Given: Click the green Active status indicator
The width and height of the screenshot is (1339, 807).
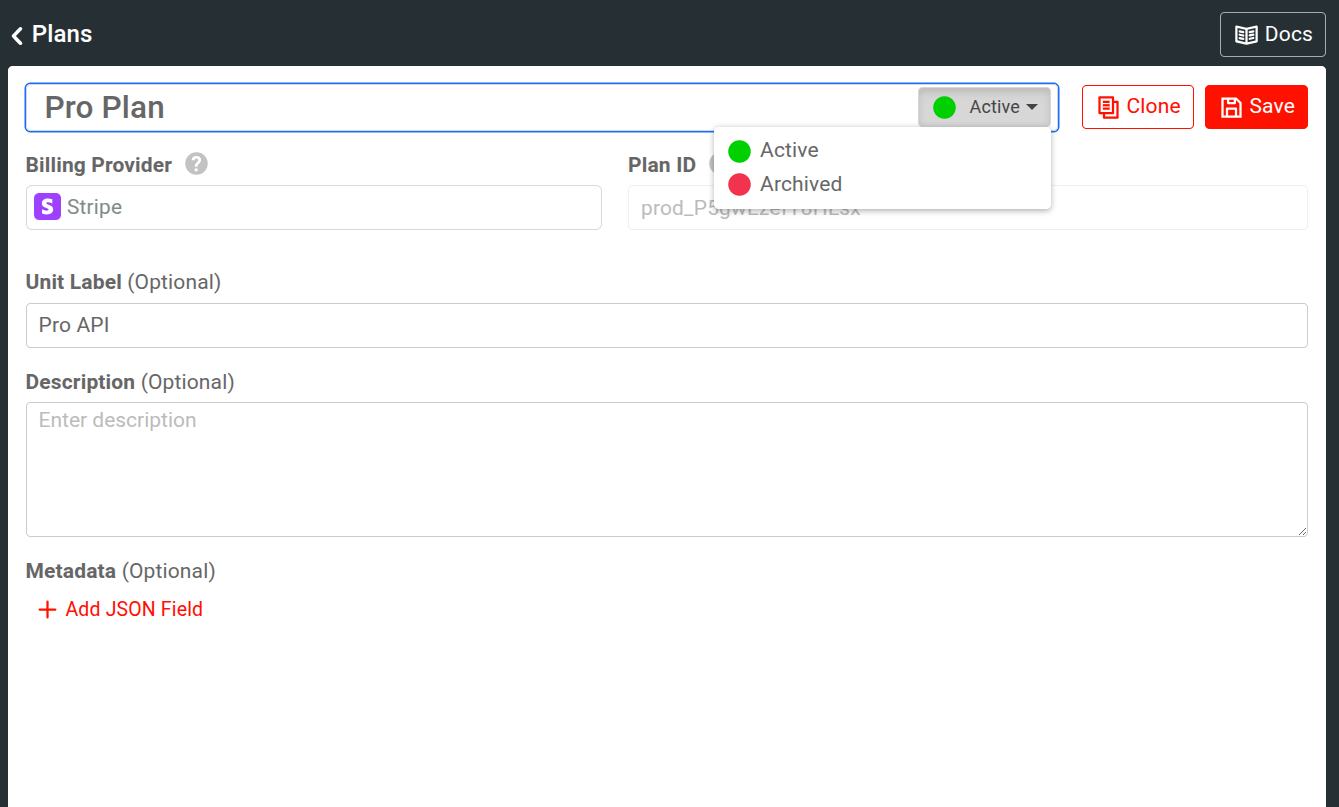Looking at the screenshot, I should point(943,106).
